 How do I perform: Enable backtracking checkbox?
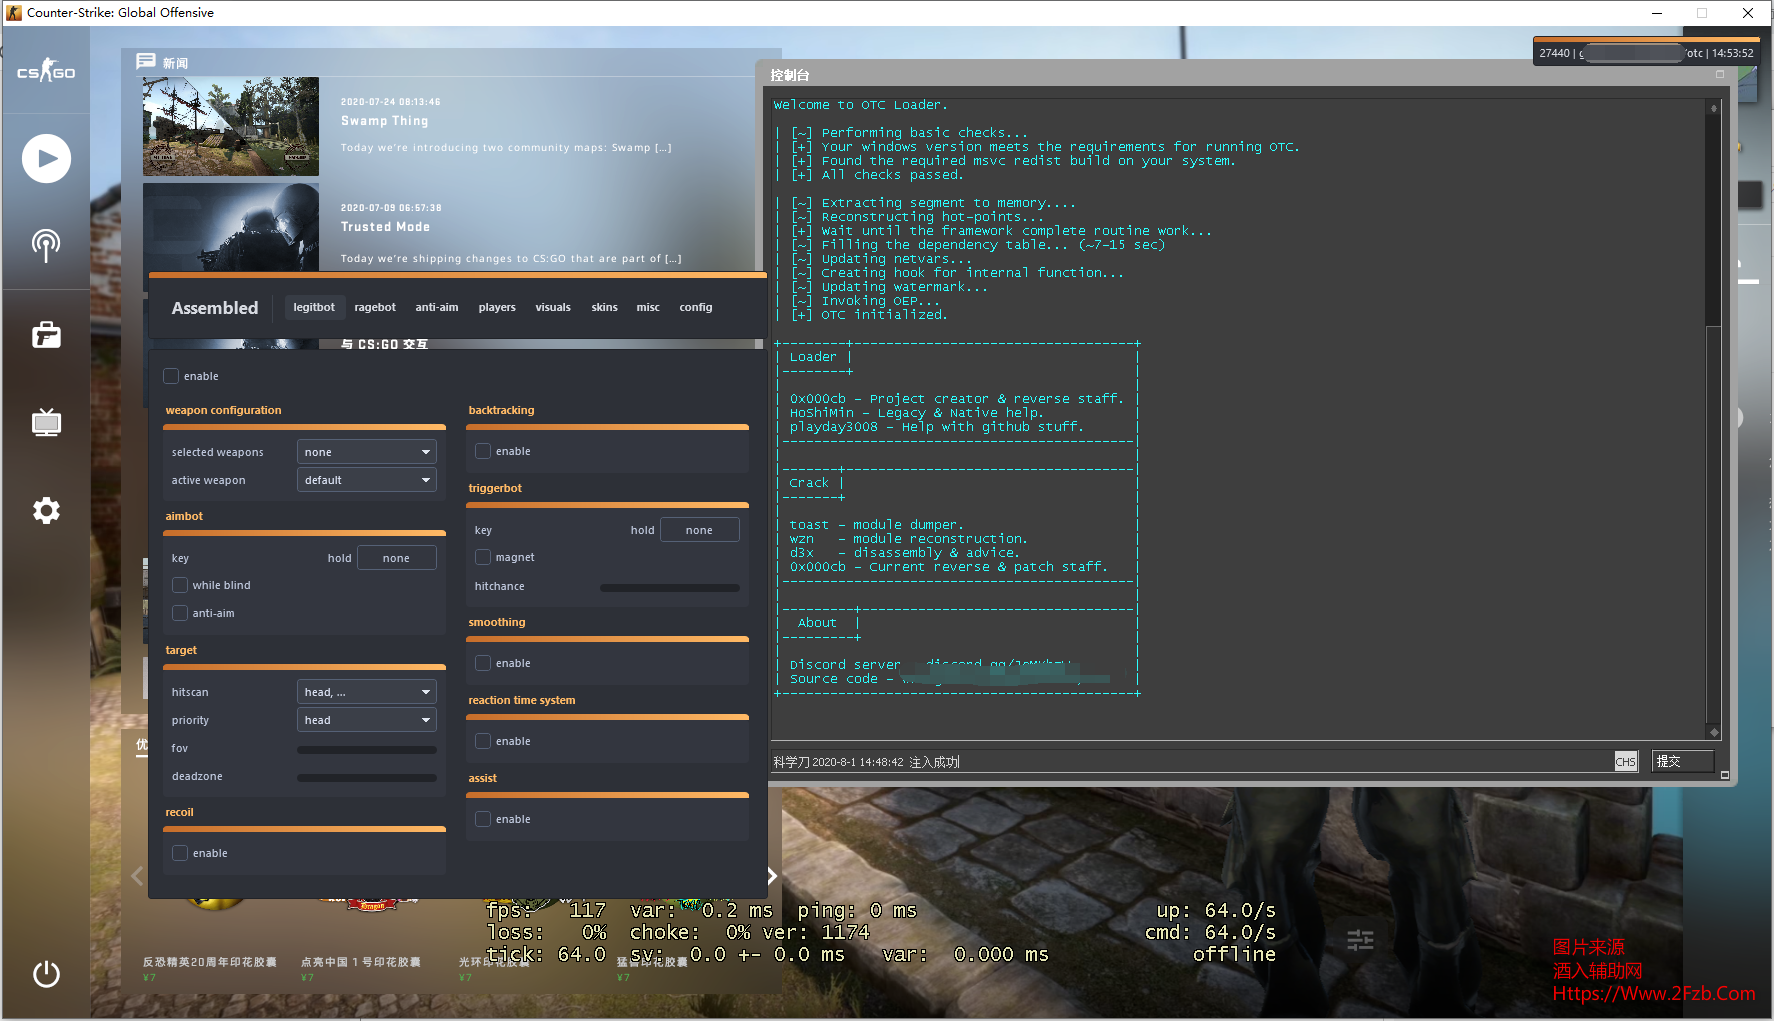tap(483, 451)
